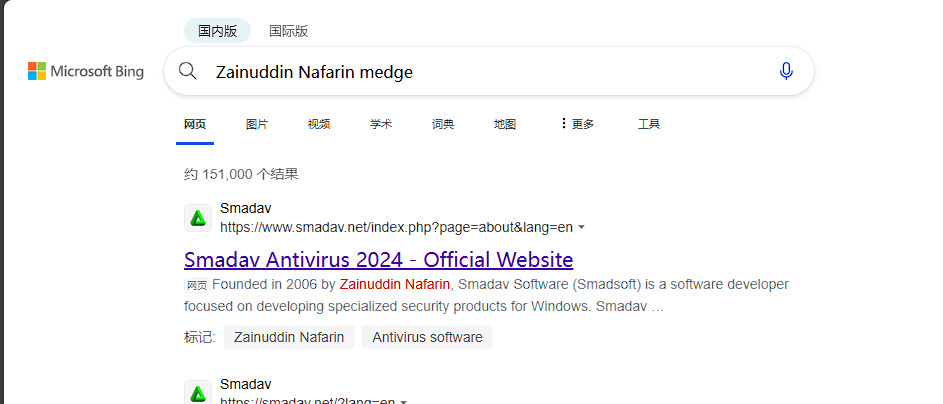Open the three-dot 更多 menu

[577, 124]
